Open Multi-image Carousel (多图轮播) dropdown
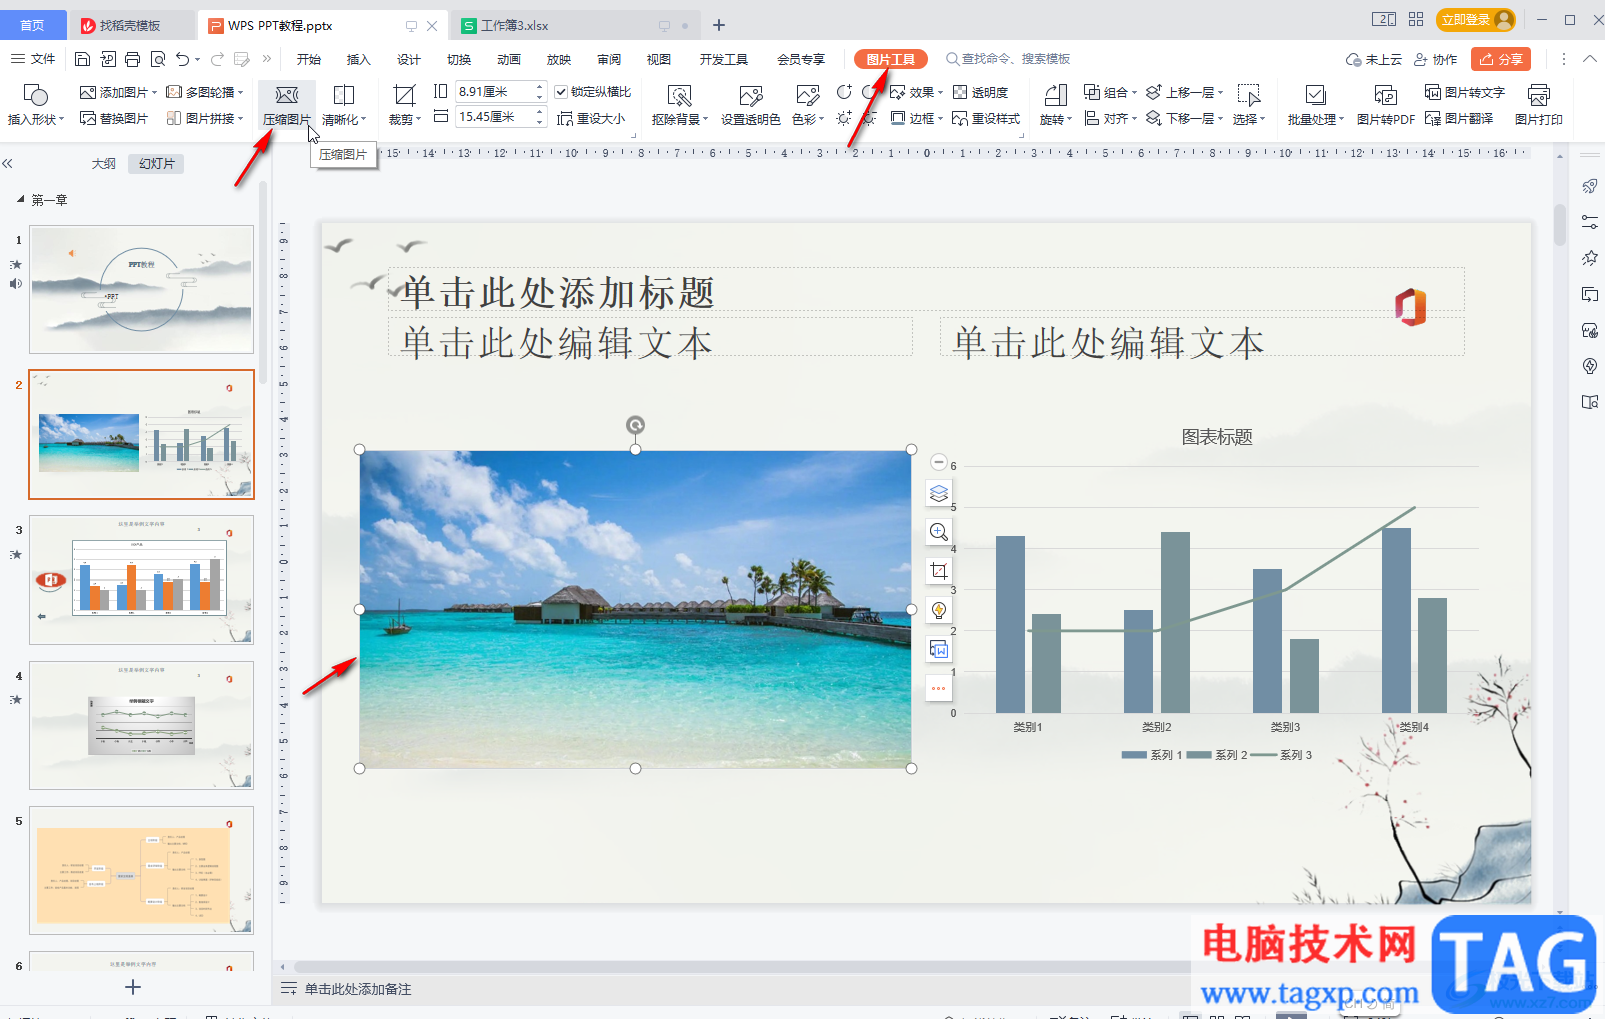Screen dimensions: 1605x1019 point(204,92)
